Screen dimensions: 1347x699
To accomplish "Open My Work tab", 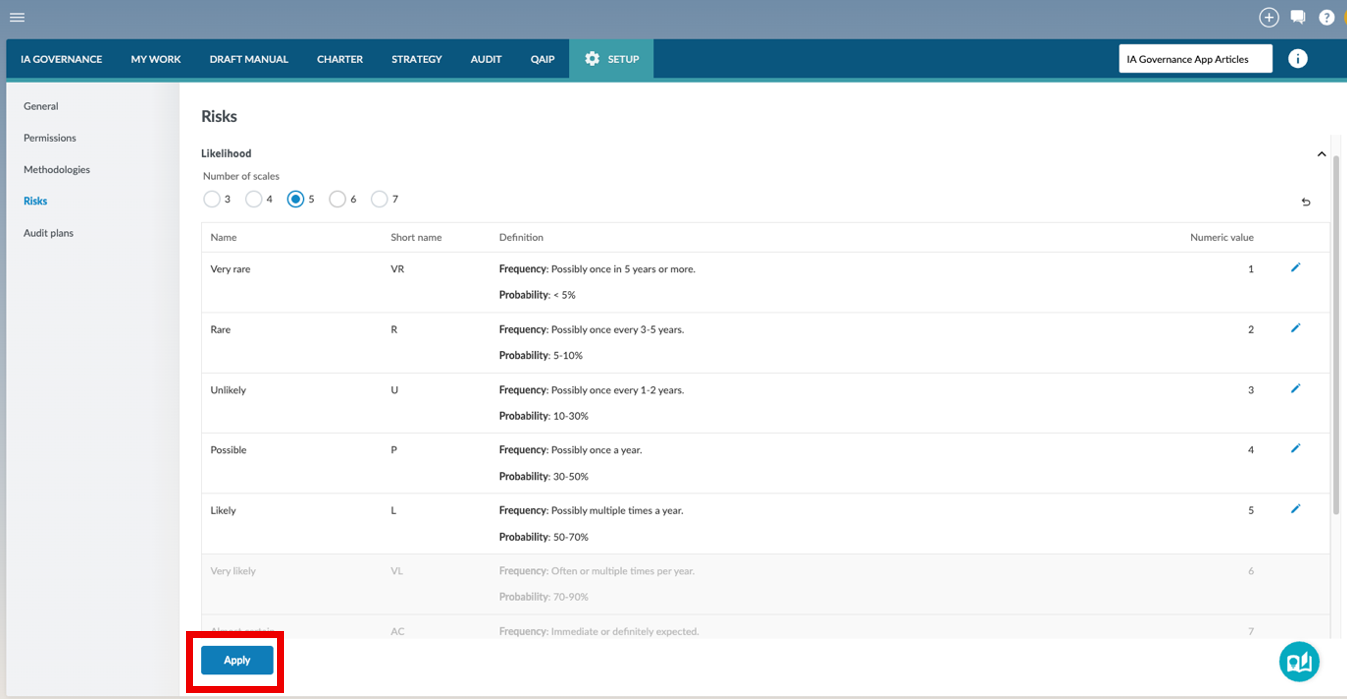I will pos(156,59).
